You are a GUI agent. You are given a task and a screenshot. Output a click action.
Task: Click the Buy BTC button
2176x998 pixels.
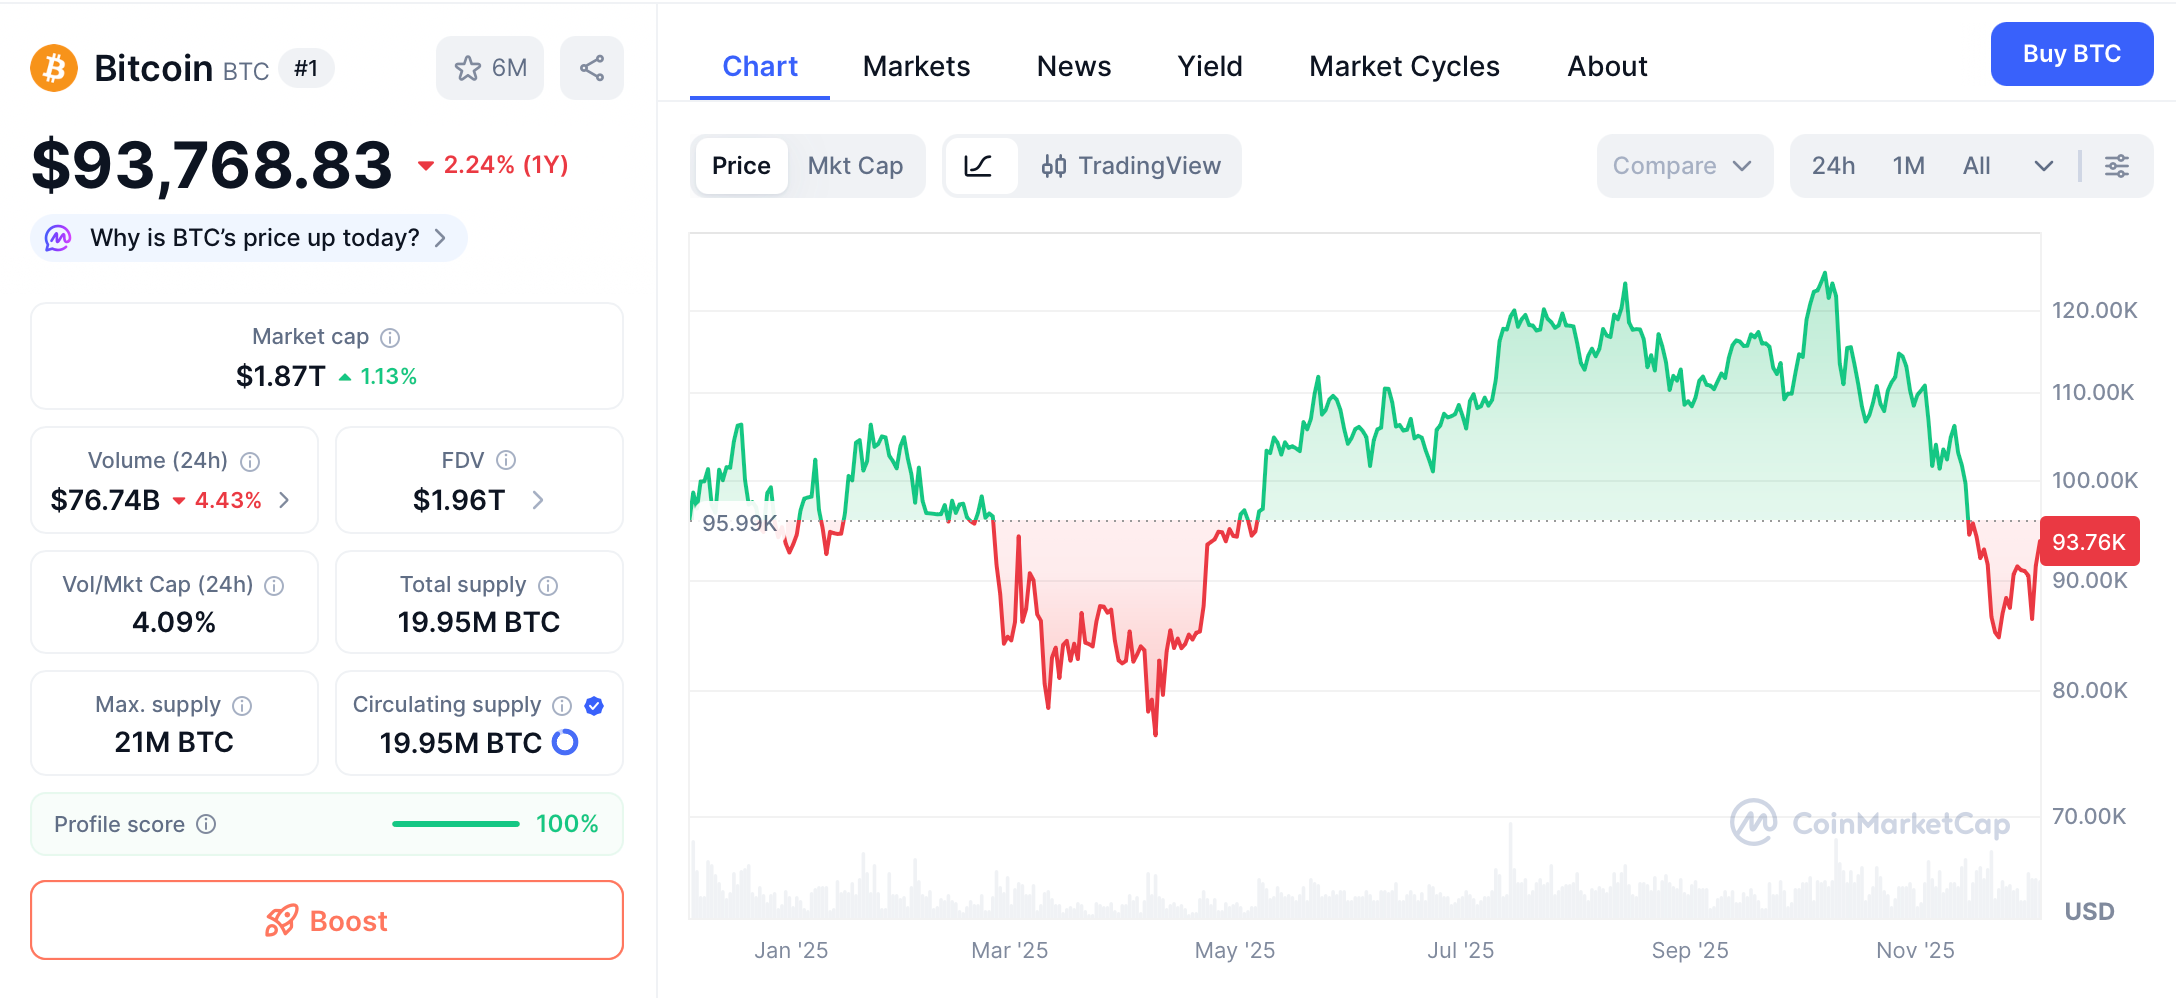tap(2071, 54)
